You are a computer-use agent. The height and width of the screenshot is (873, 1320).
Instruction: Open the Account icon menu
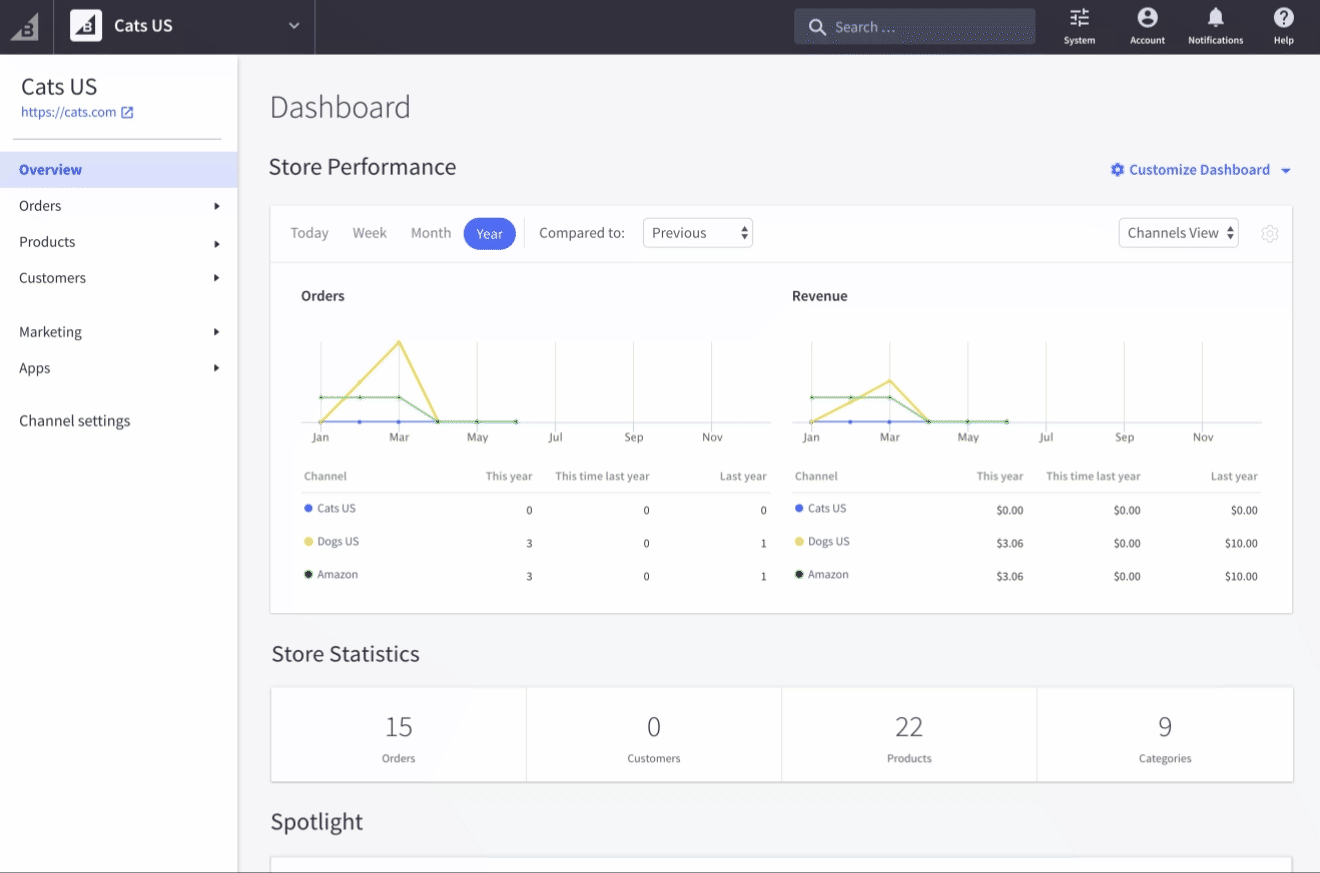point(1147,27)
